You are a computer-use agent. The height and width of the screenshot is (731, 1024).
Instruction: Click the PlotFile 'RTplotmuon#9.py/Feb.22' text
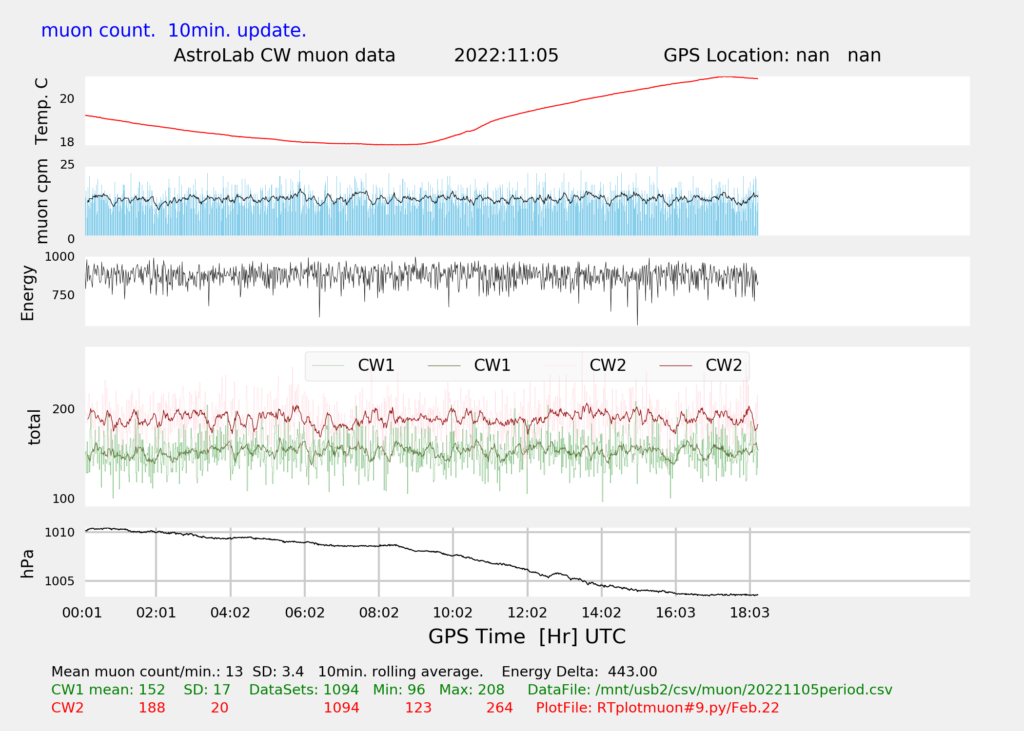click(x=657, y=708)
